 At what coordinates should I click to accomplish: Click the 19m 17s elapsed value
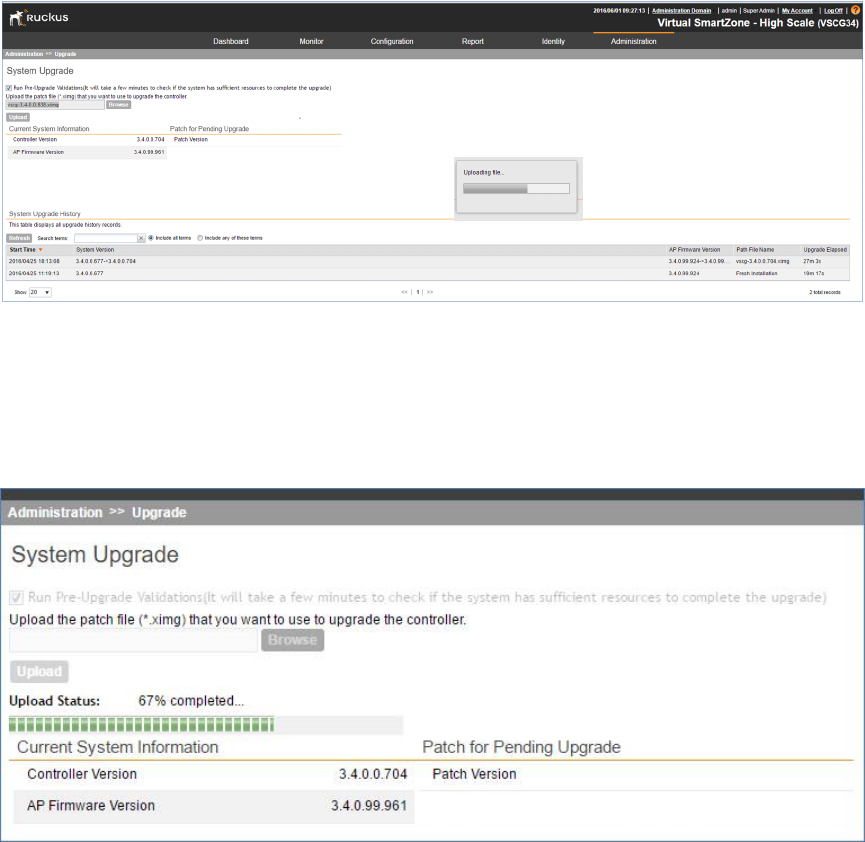pos(814,274)
